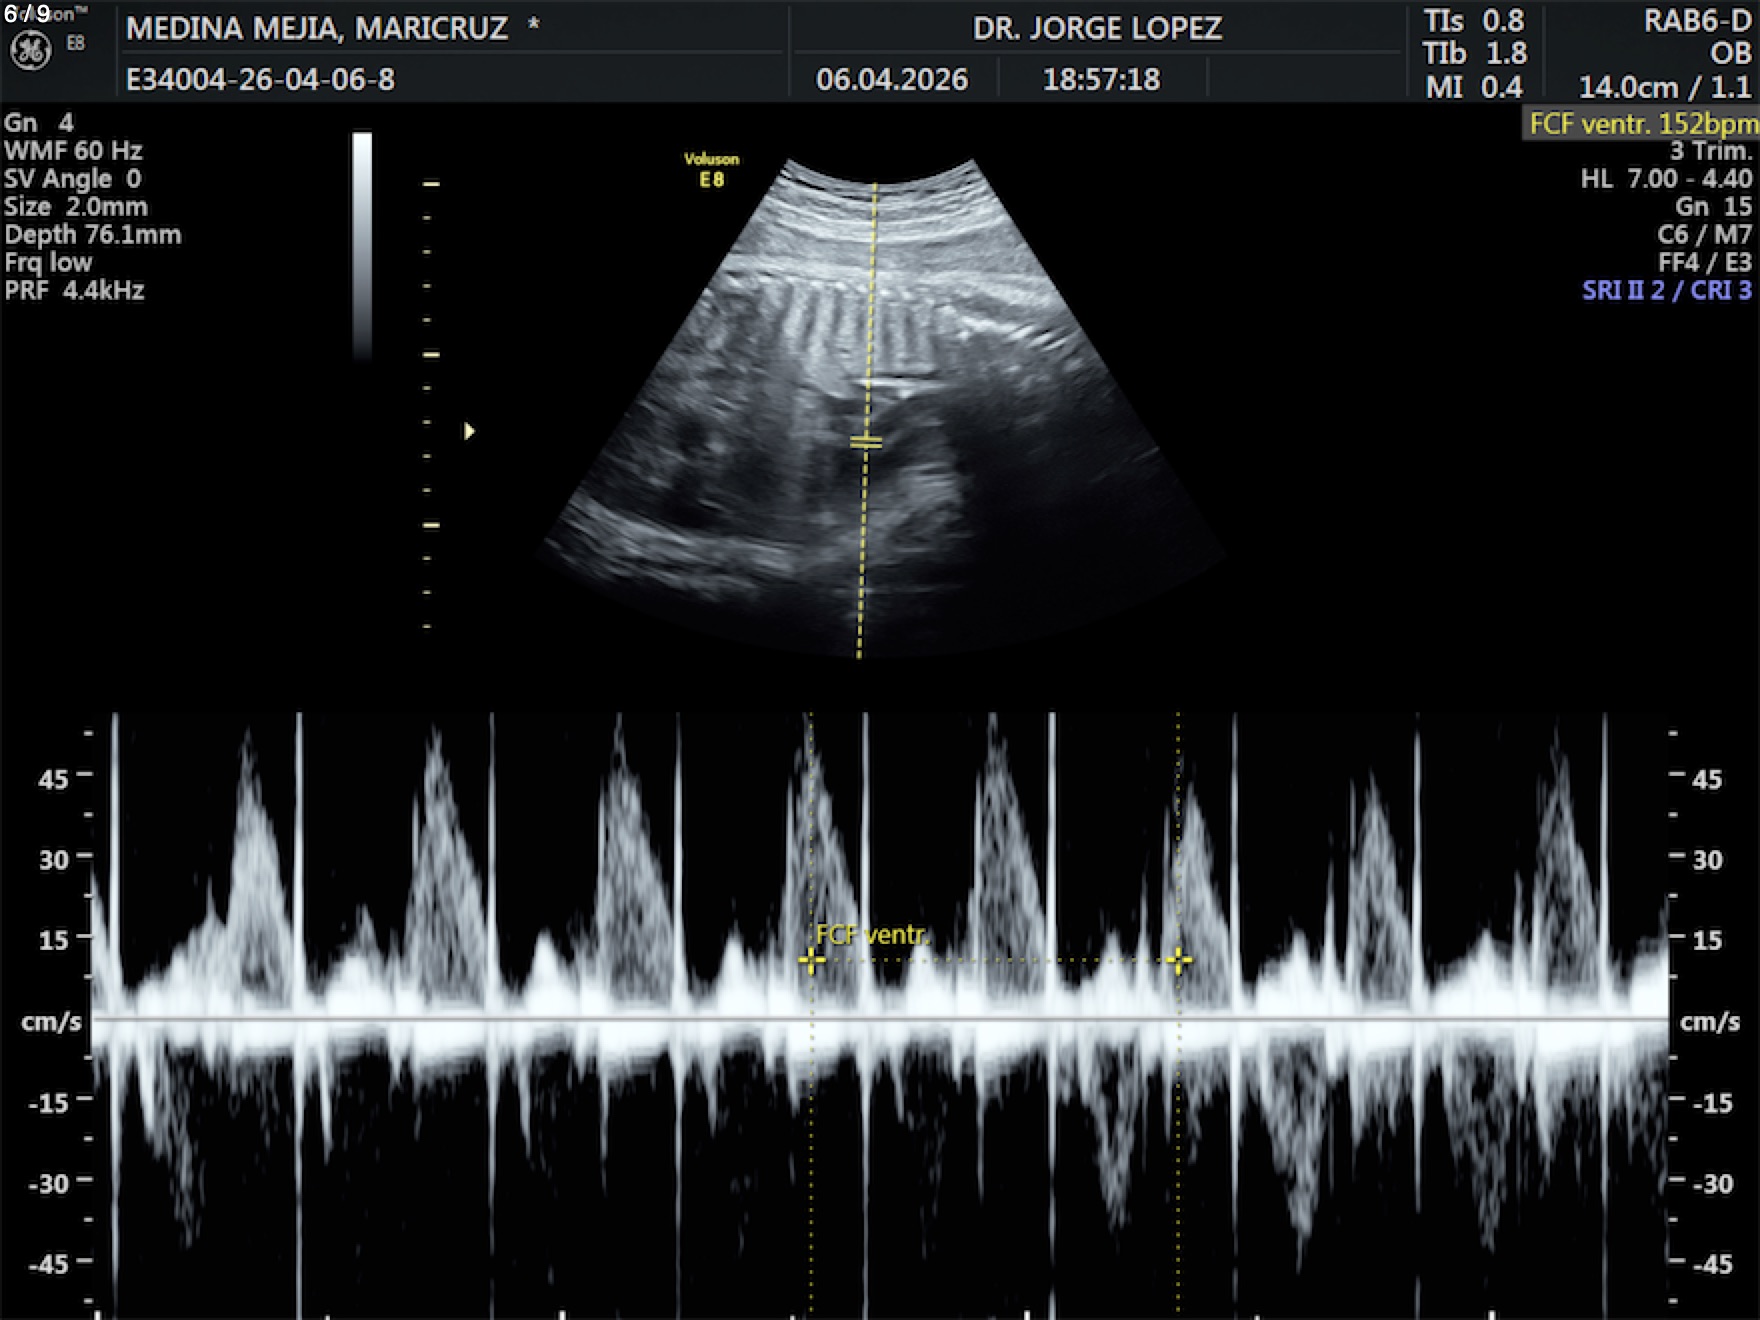Click the exam date 06.04.2026
This screenshot has width=1760, height=1320.
click(x=891, y=79)
